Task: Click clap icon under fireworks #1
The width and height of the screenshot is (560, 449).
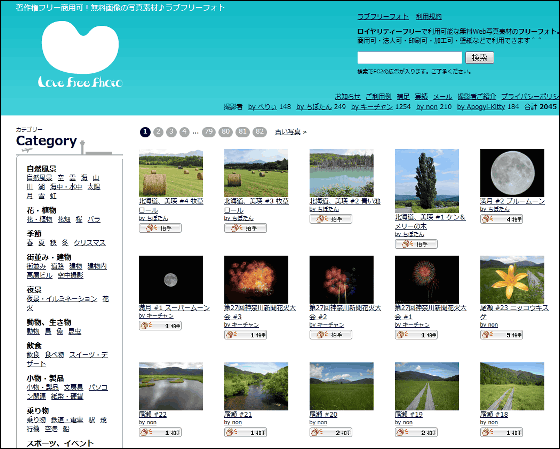Action: (416, 335)
